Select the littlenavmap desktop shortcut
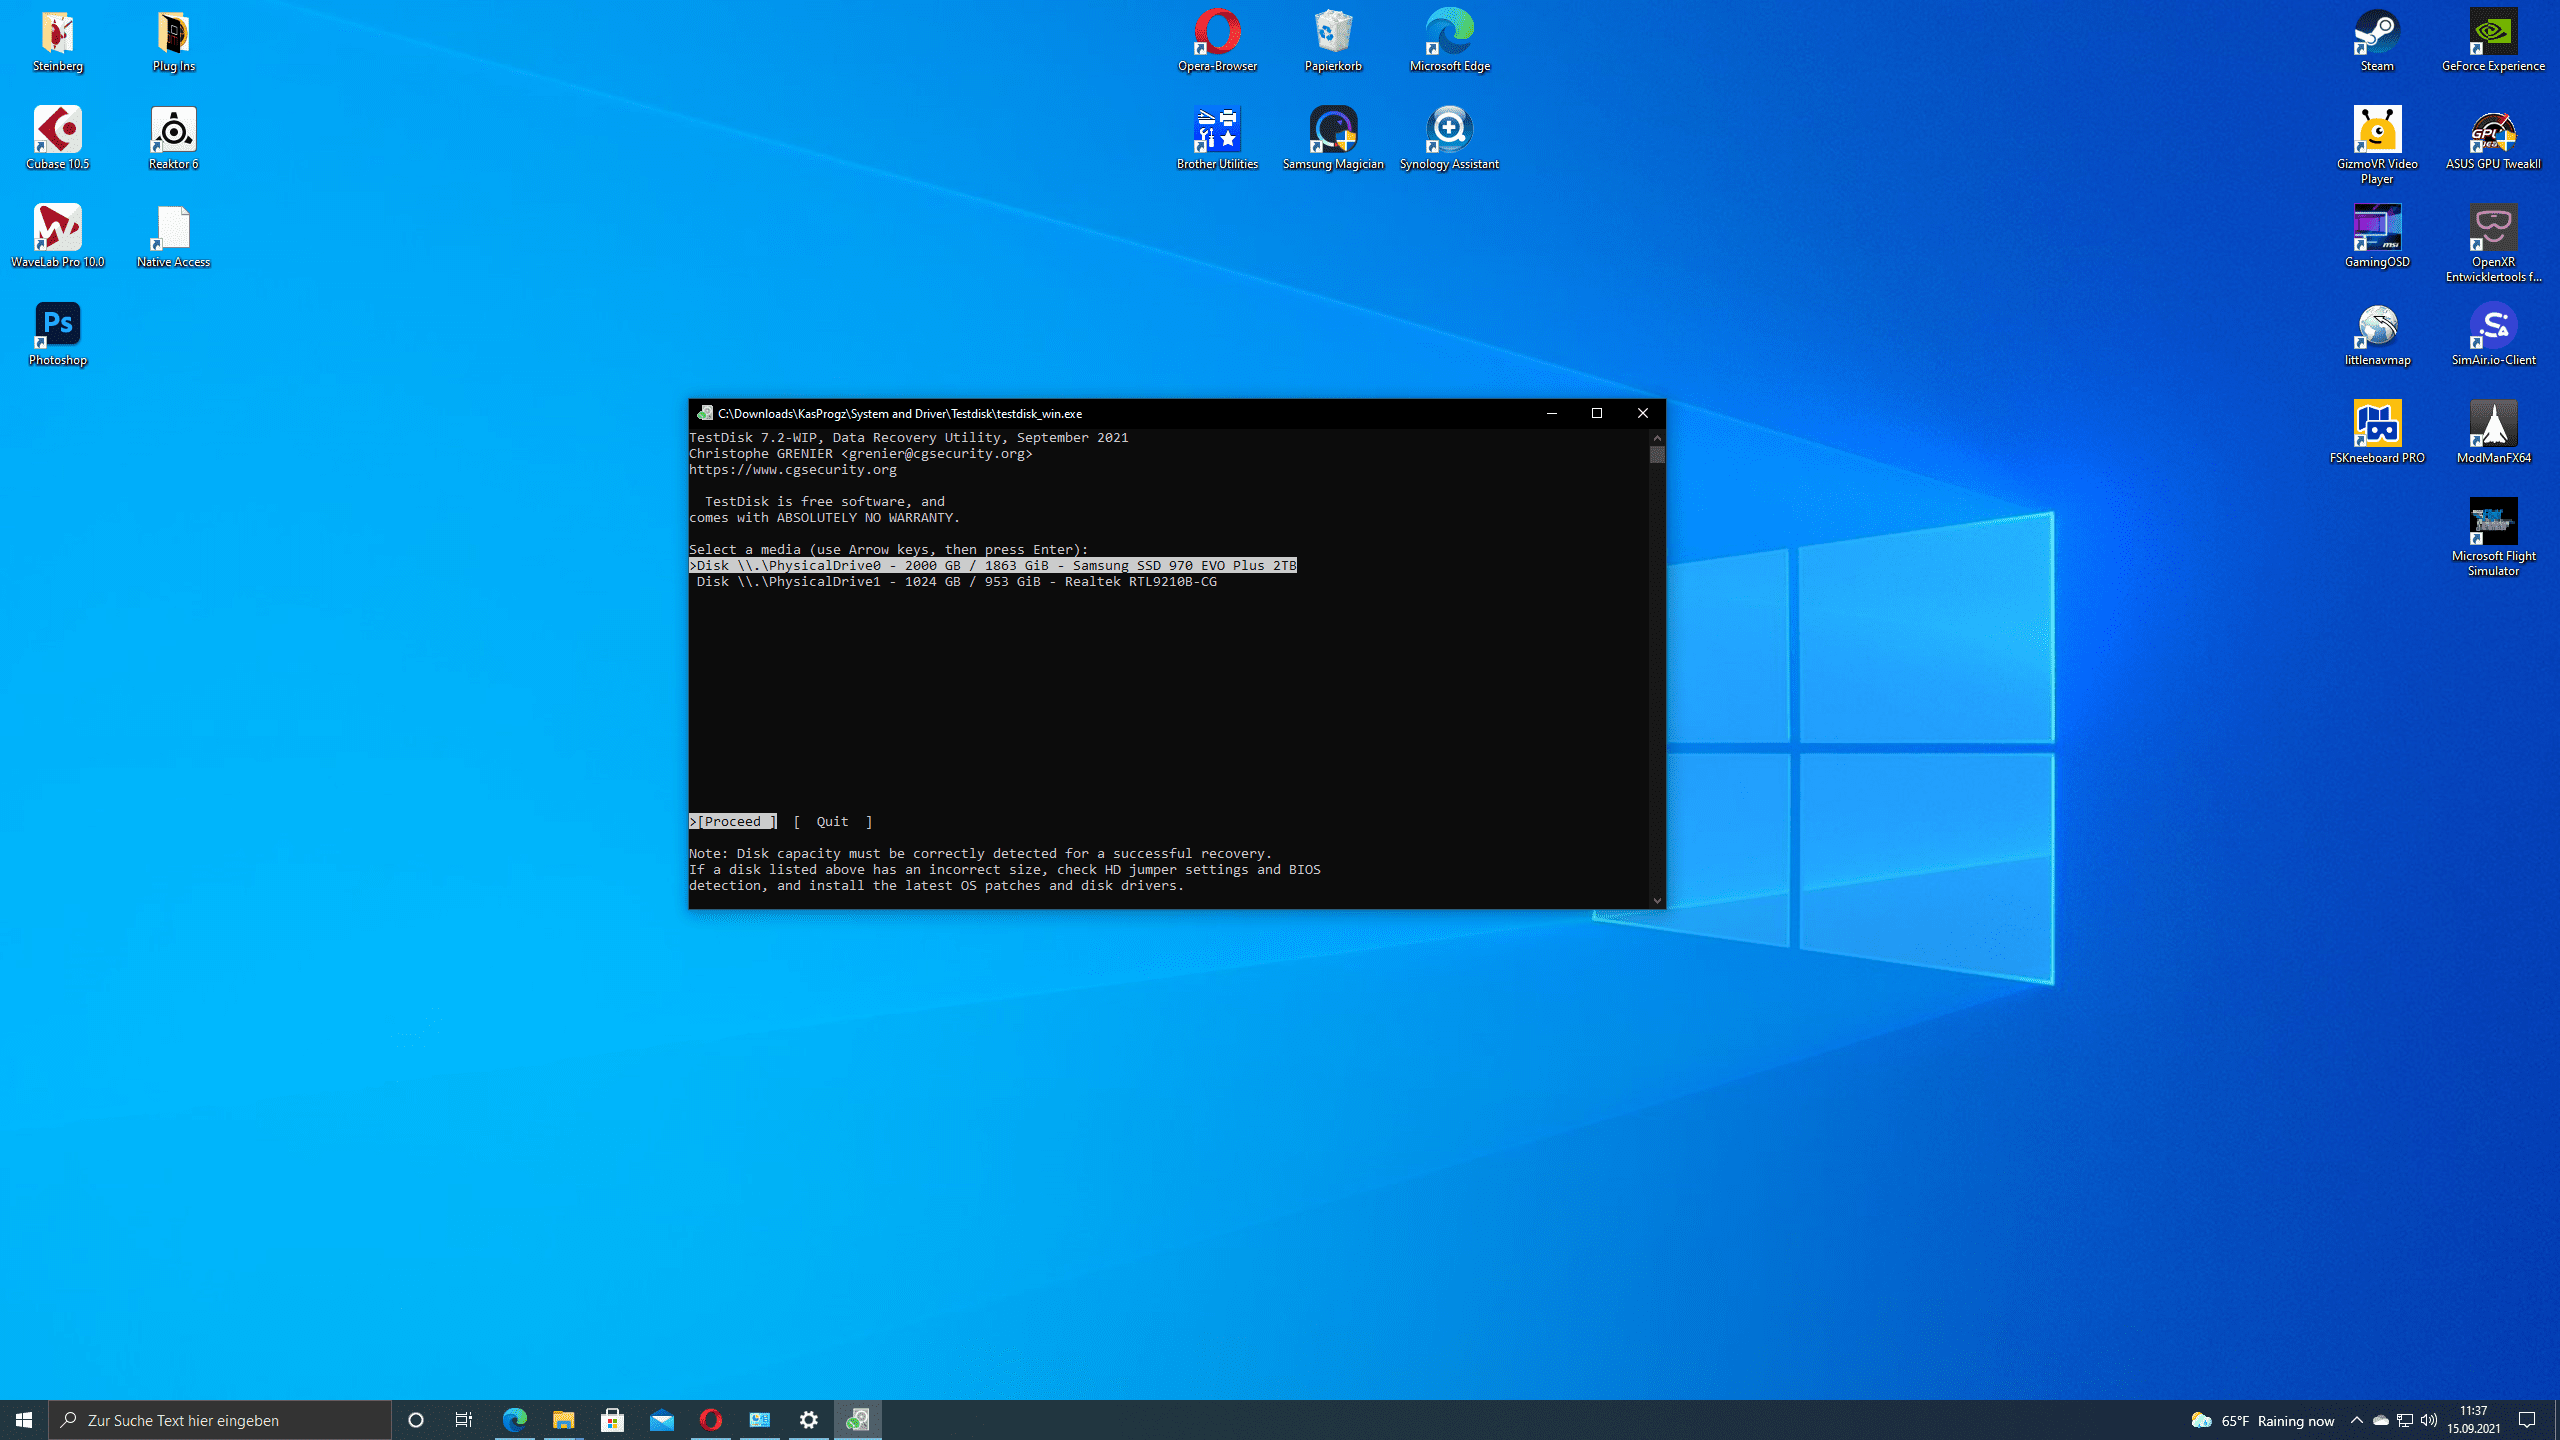This screenshot has height=1440, width=2560. [2377, 335]
